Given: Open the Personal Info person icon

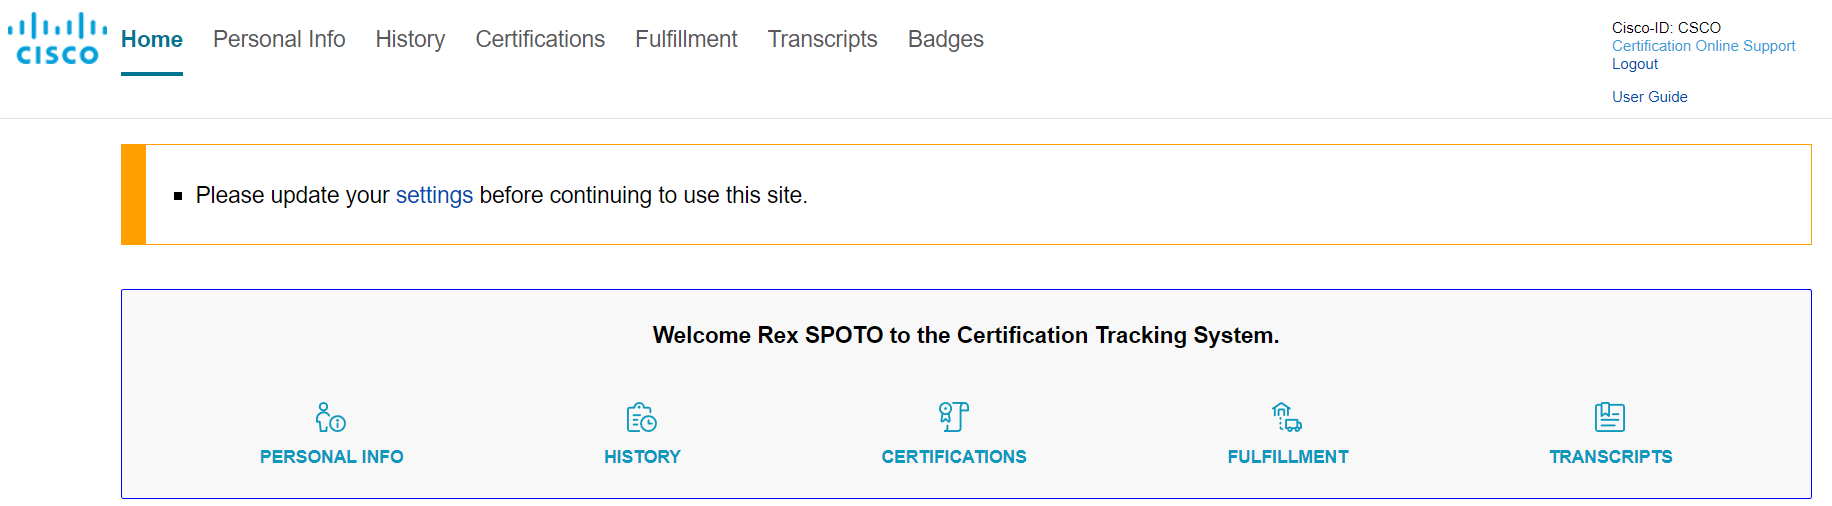Looking at the screenshot, I should (331, 417).
